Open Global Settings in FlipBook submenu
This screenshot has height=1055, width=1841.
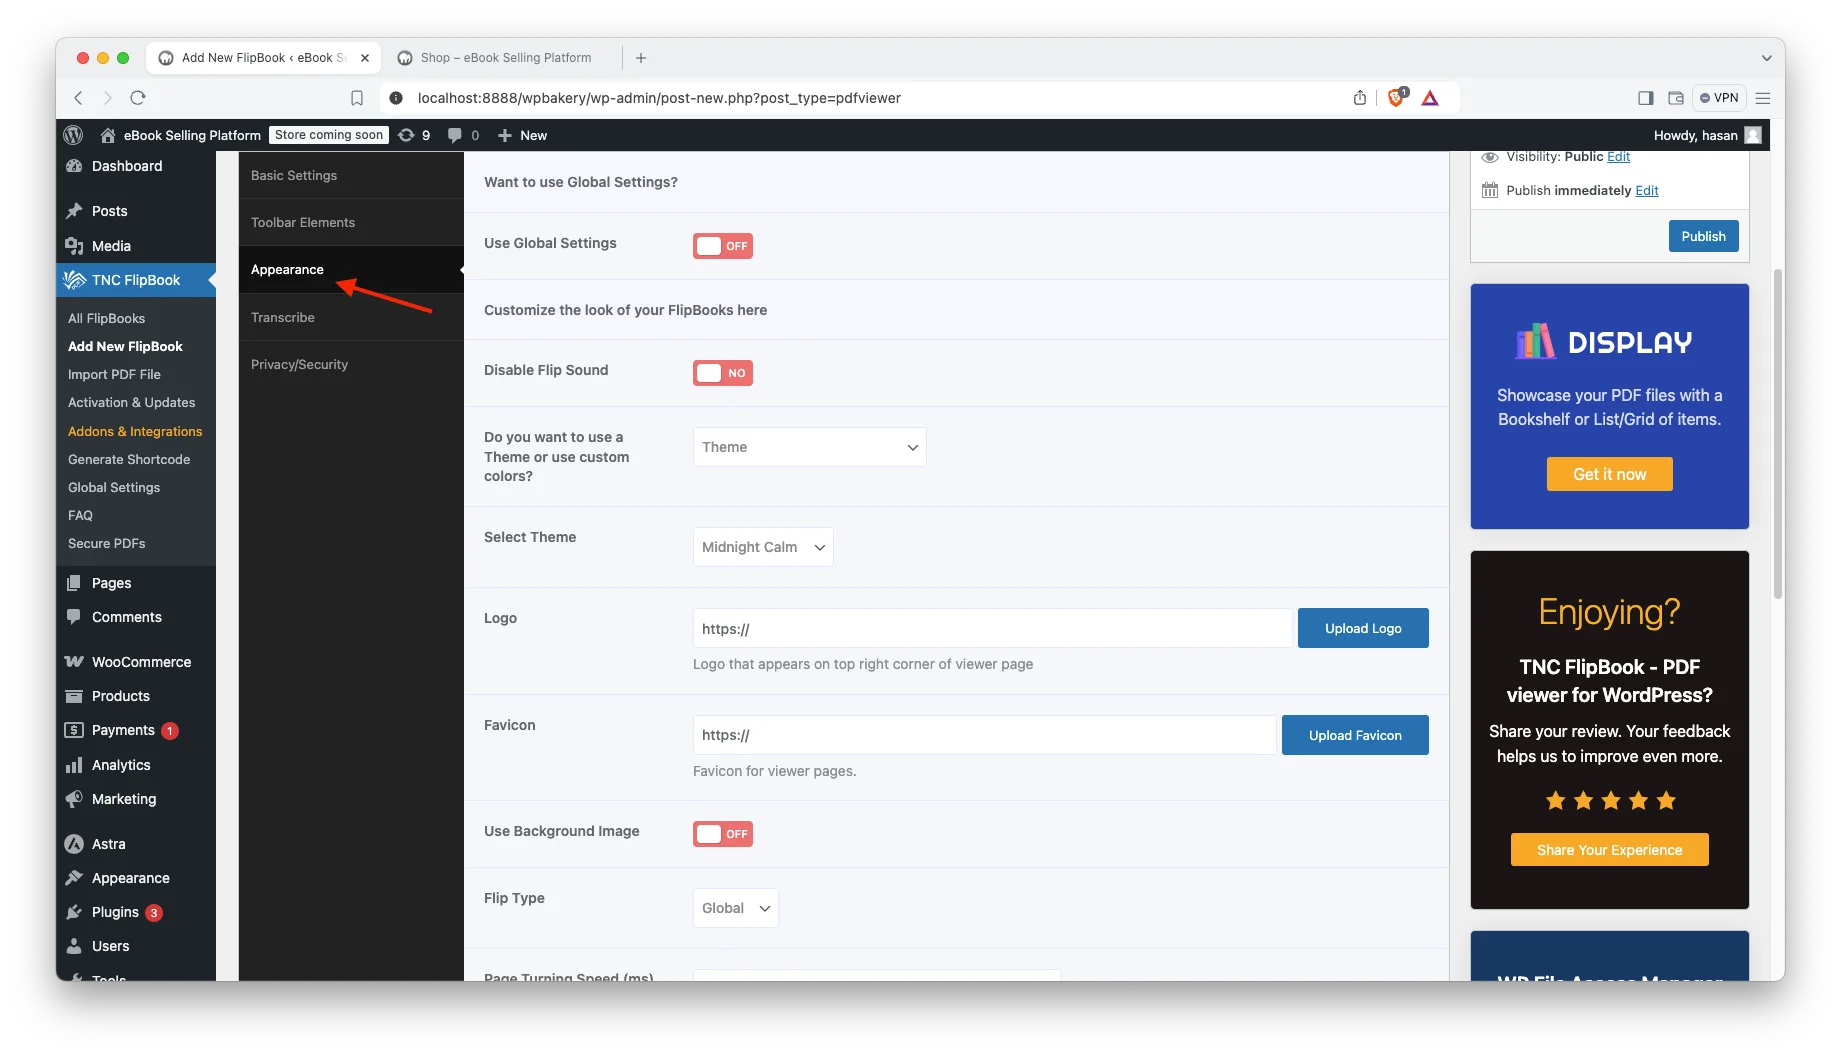114,487
